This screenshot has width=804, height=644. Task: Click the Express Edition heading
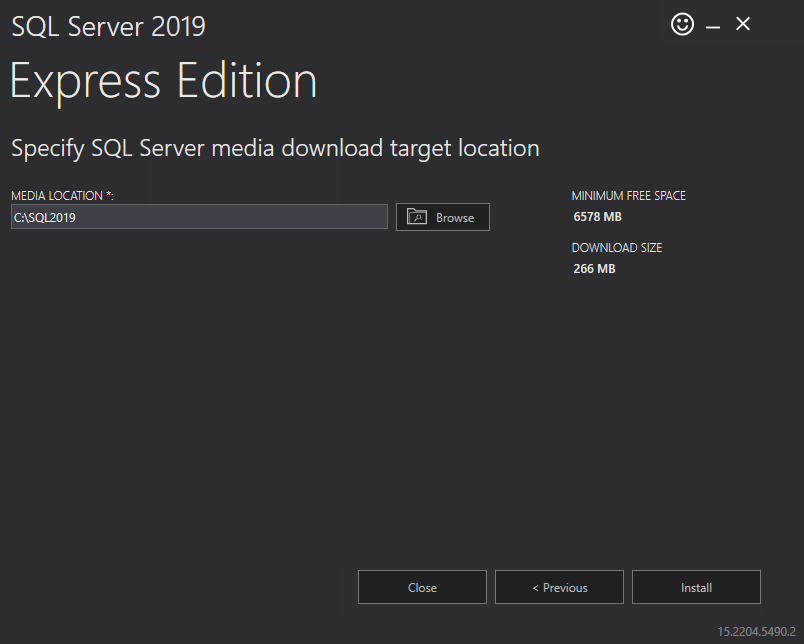pyautogui.click(x=162, y=80)
